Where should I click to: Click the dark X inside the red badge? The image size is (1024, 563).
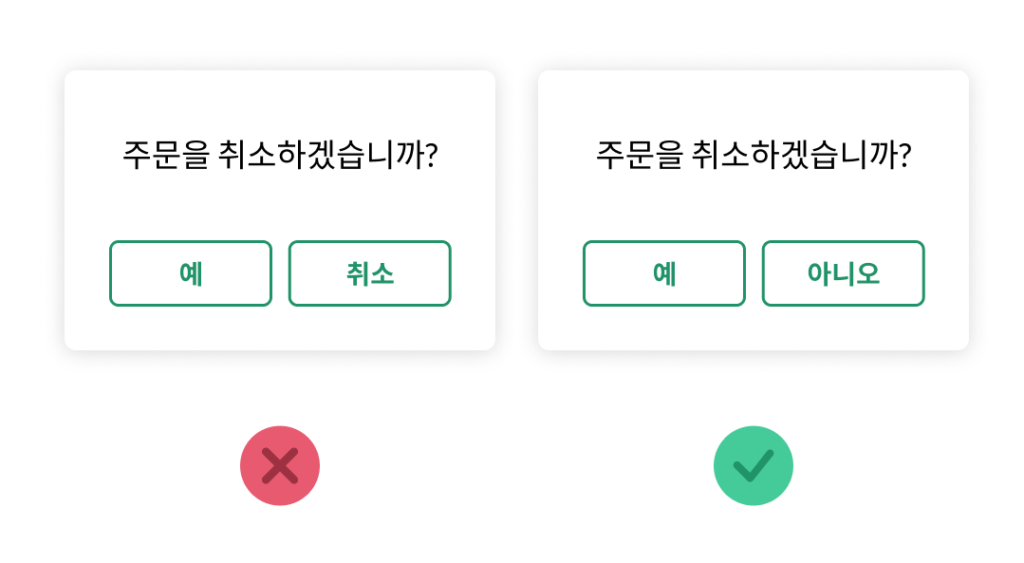[280, 466]
